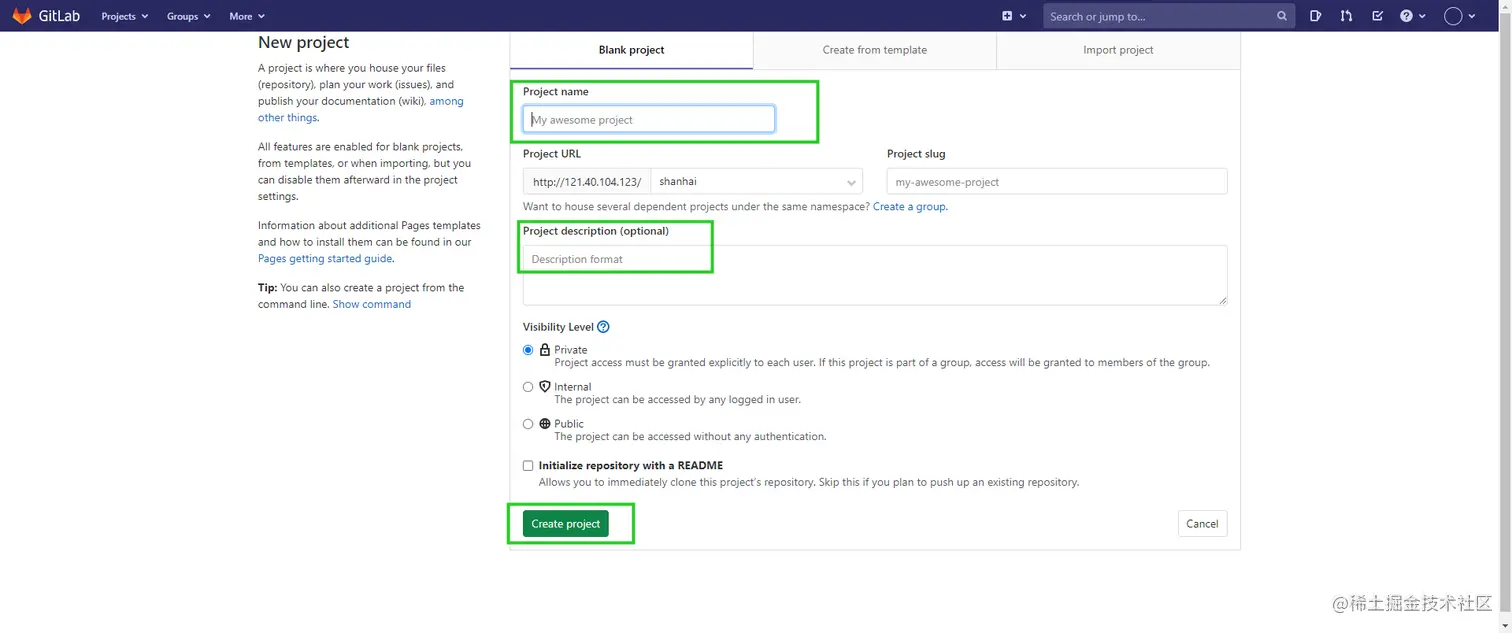Open the Groups dropdown menu
Viewport: 1512px width, 633px height.
[189, 16]
